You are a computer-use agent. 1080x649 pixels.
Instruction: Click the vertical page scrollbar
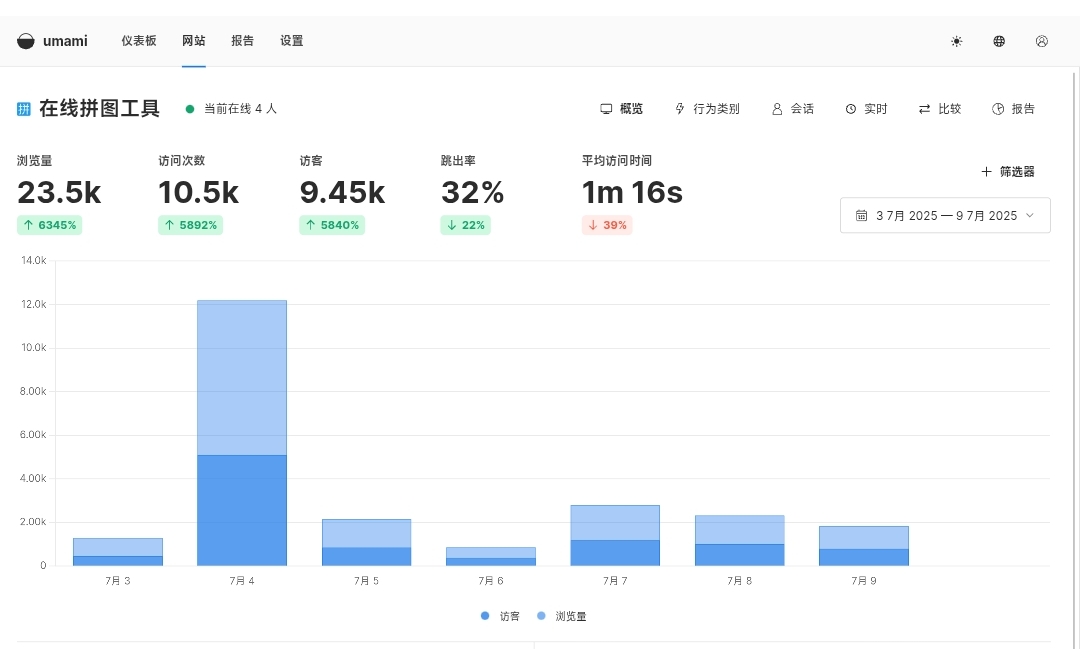(x=1076, y=358)
